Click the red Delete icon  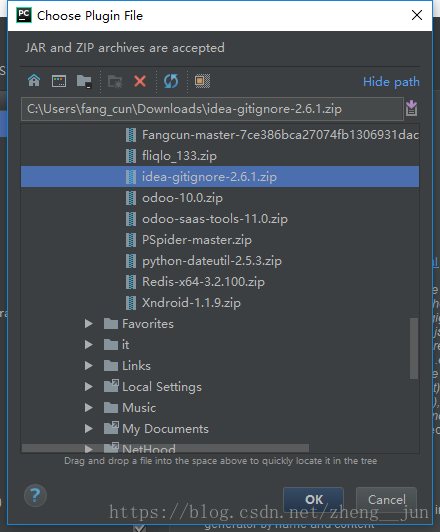point(140,81)
